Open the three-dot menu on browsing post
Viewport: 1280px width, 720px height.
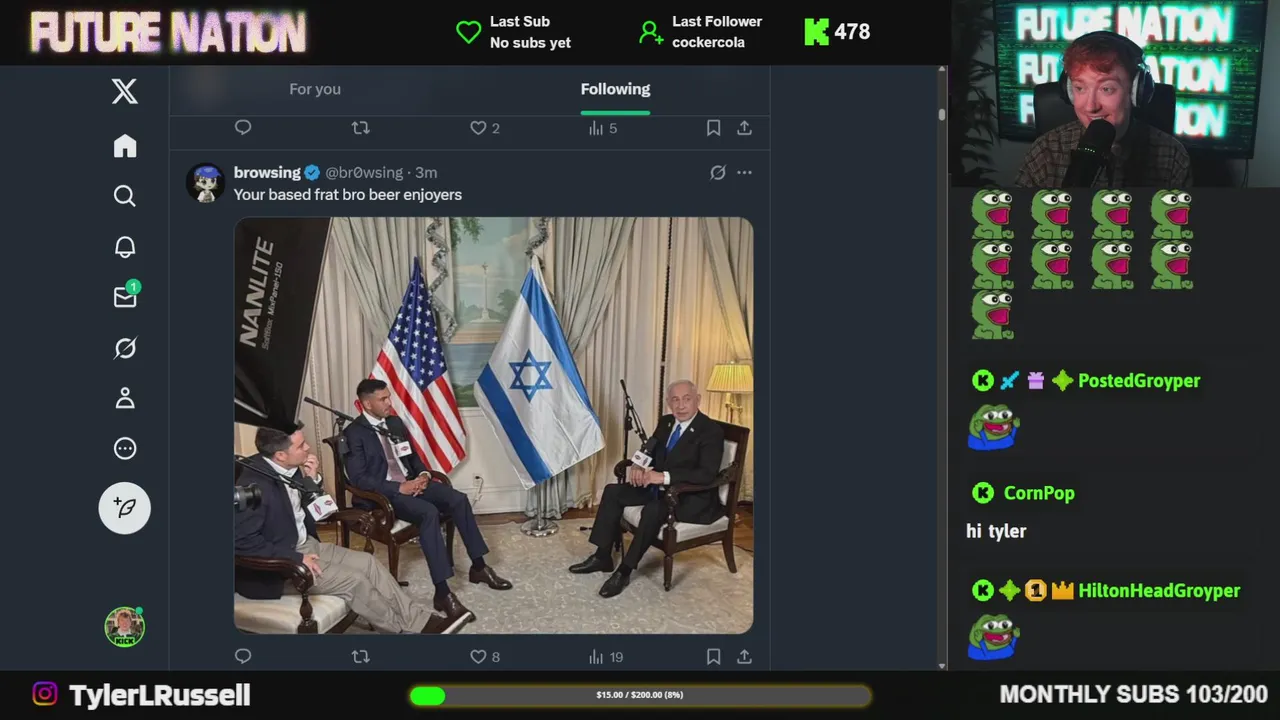click(744, 173)
